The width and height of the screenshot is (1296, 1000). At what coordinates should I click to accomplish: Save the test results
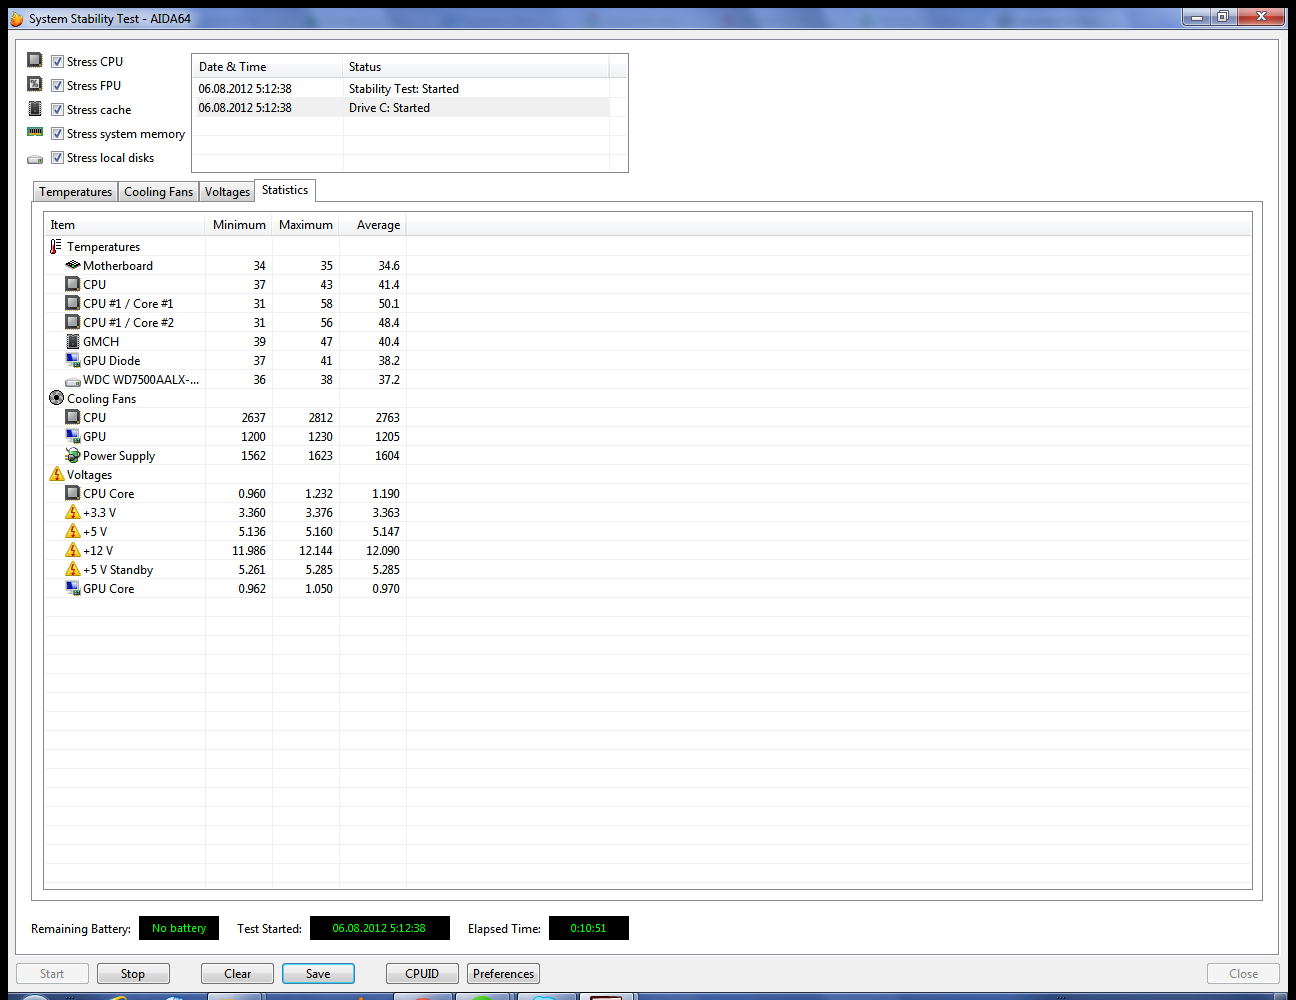coord(318,974)
